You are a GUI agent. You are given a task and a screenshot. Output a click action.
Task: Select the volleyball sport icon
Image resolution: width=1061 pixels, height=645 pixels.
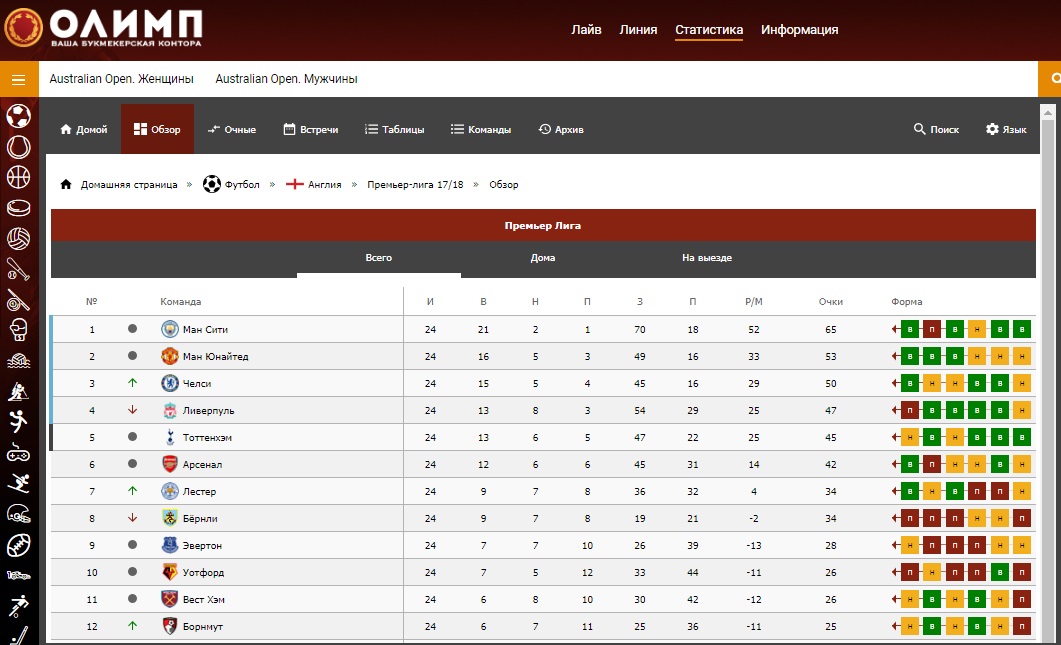tap(18, 238)
